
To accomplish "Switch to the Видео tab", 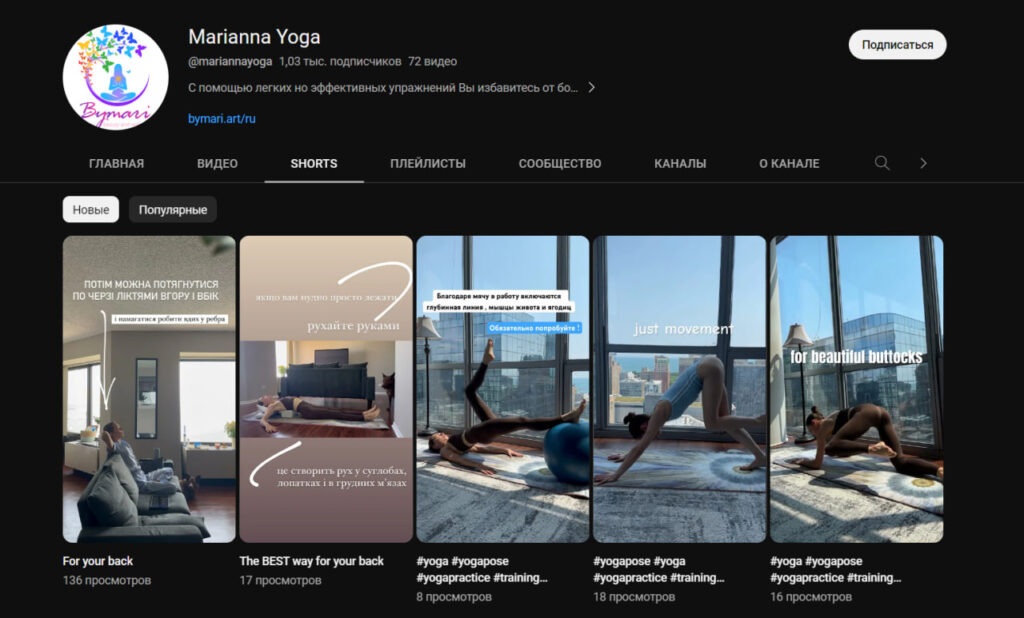I will 217,164.
